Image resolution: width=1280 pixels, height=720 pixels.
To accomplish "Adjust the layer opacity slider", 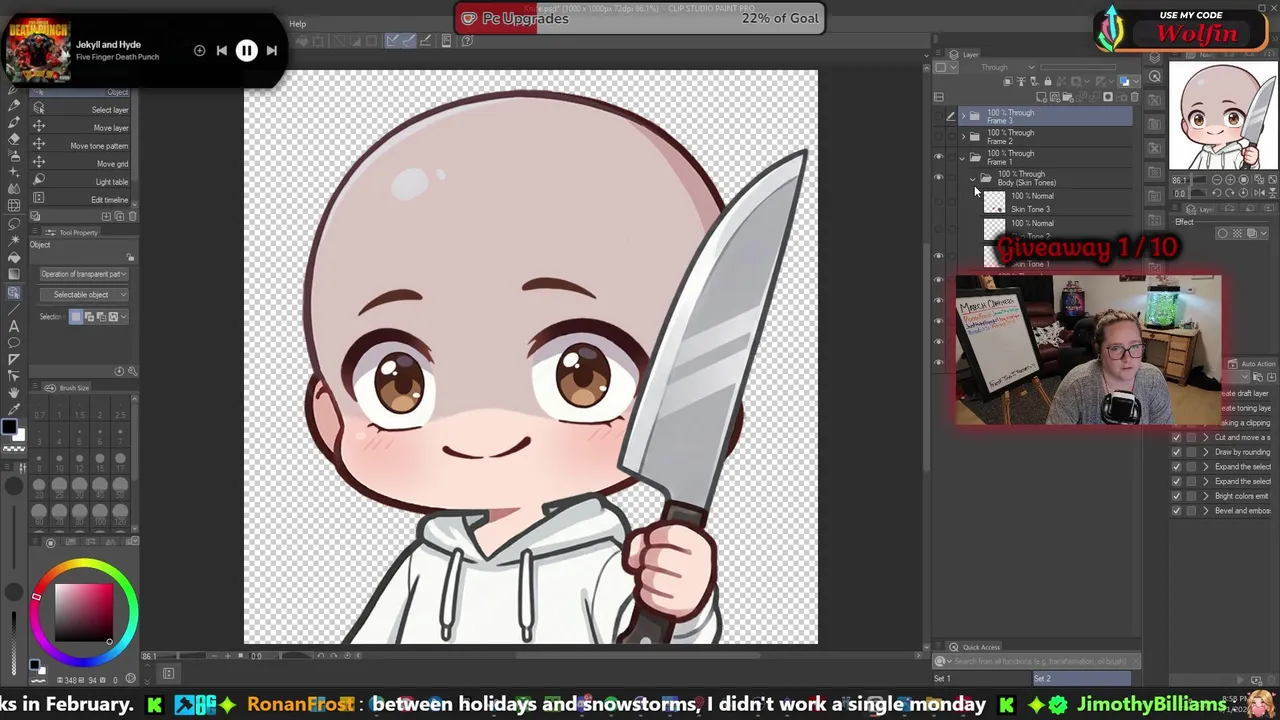I will click(1078, 67).
